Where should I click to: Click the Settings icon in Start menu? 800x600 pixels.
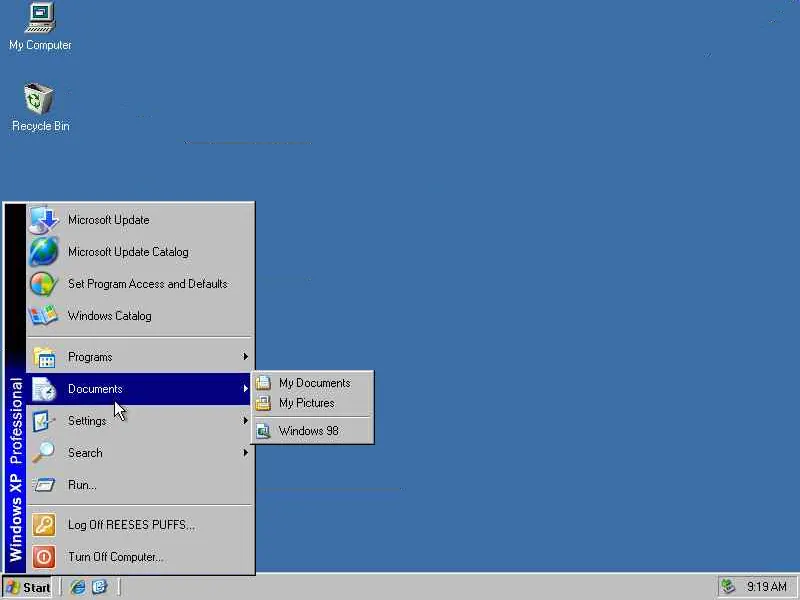point(44,421)
